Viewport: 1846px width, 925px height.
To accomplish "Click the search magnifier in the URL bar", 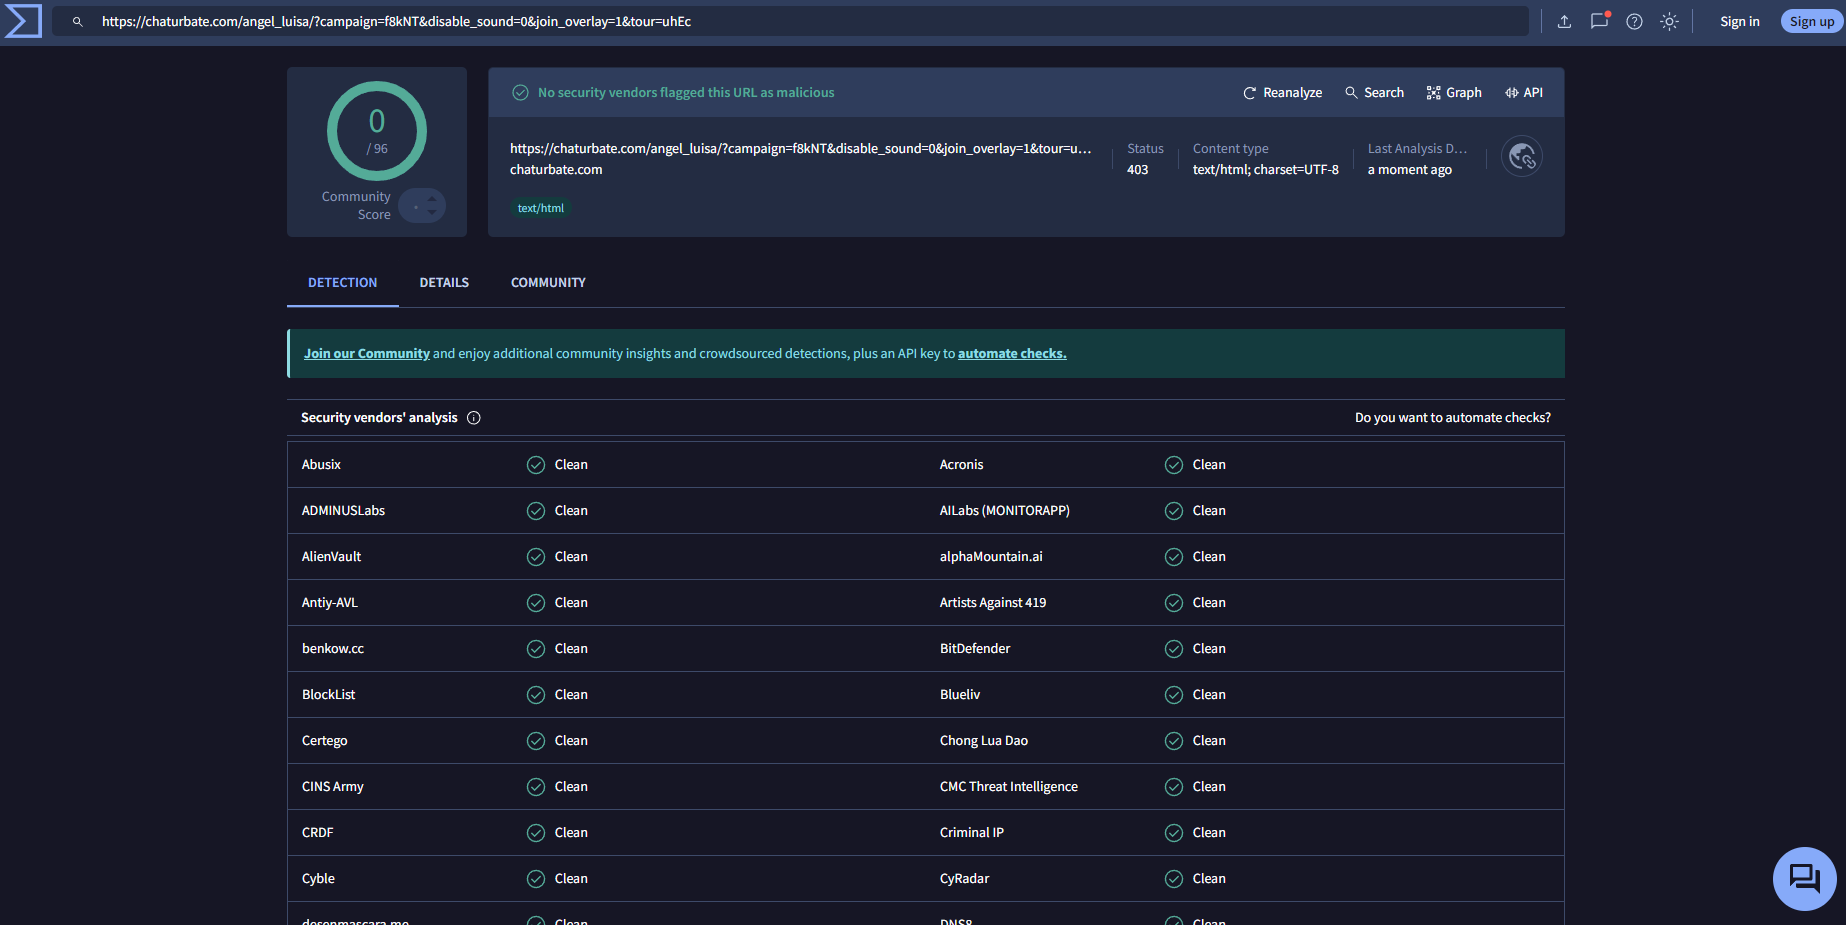I will coord(77,21).
